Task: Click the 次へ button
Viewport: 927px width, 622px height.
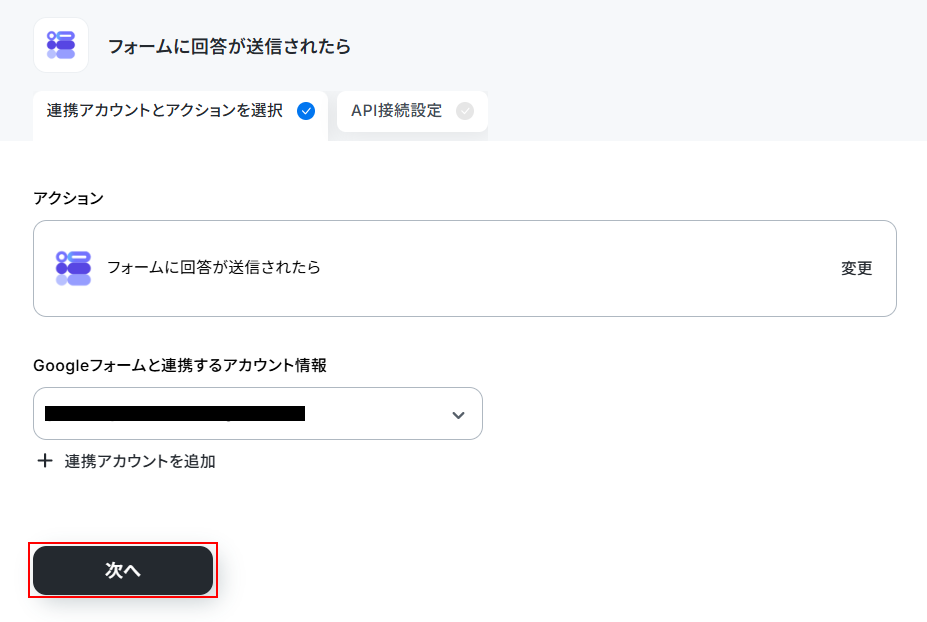Action: pos(123,570)
